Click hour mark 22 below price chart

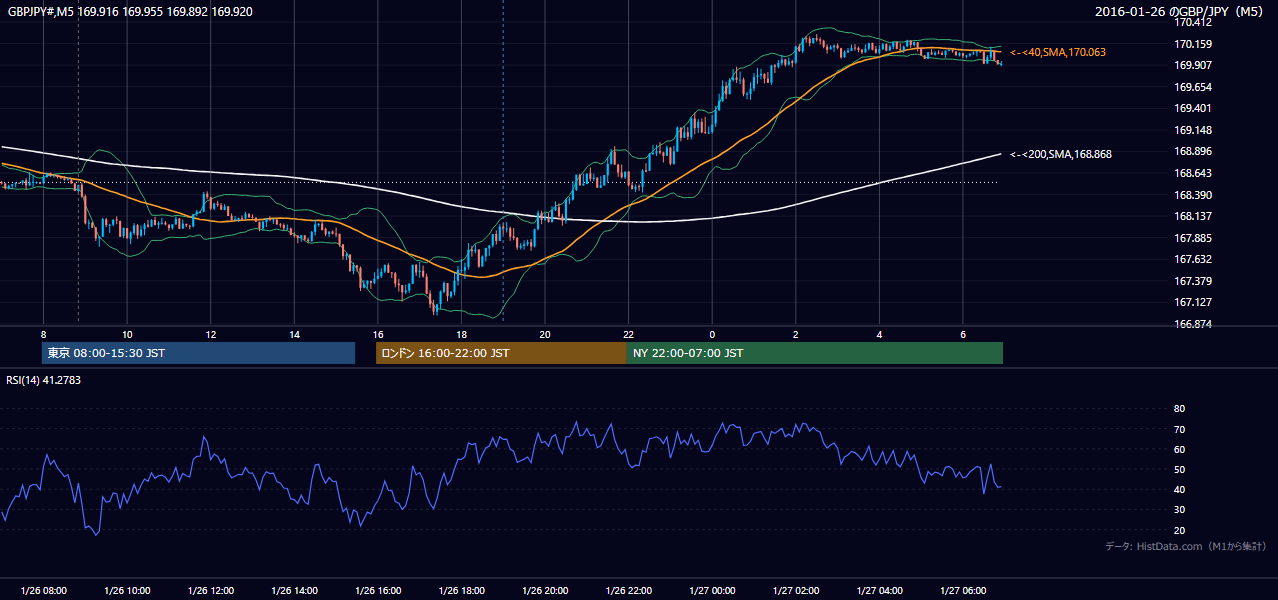[628, 334]
